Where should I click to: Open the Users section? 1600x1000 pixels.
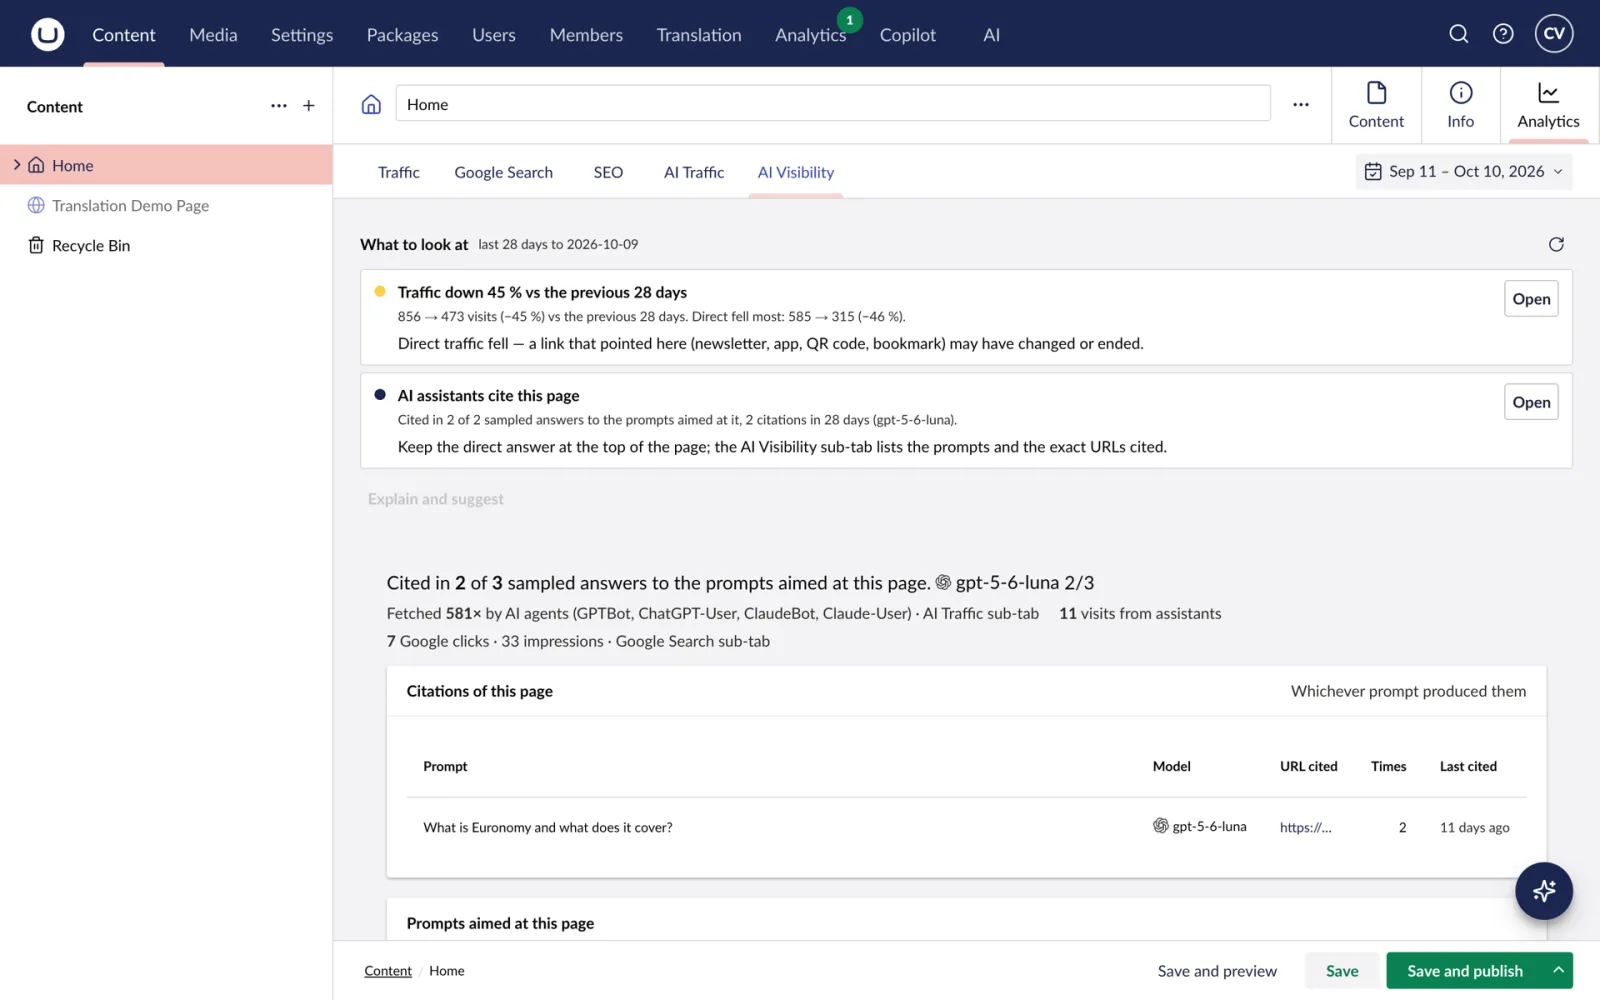coord(494,35)
